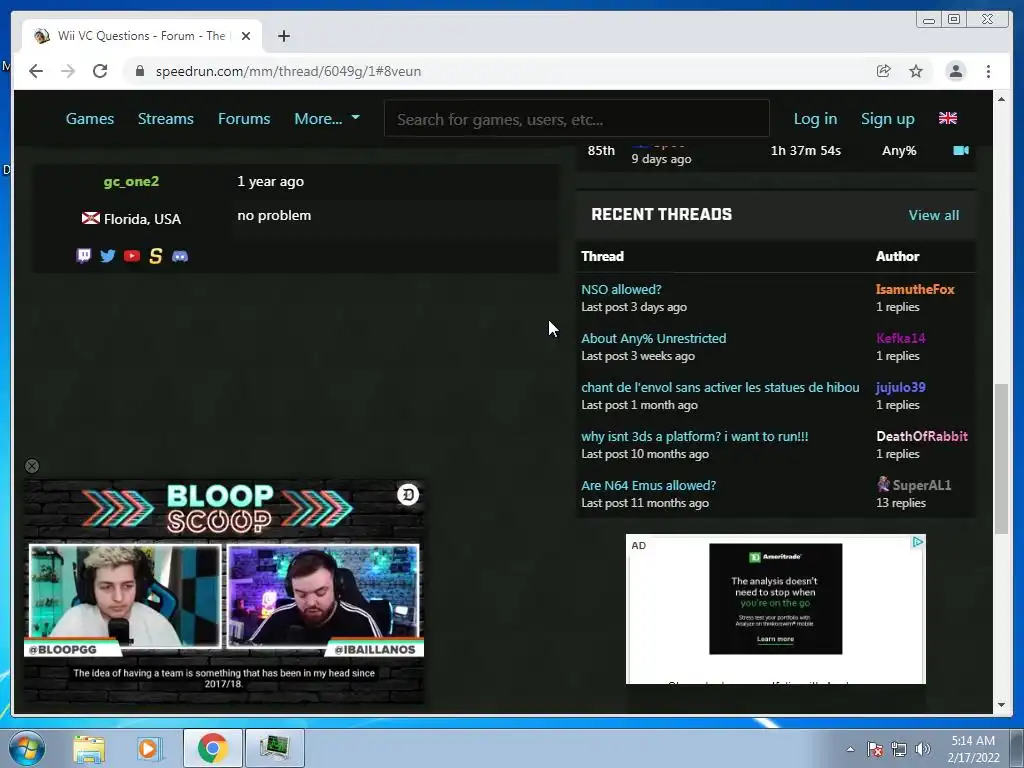Open a new browser tab
Screen dimensions: 1024x768
283,36
